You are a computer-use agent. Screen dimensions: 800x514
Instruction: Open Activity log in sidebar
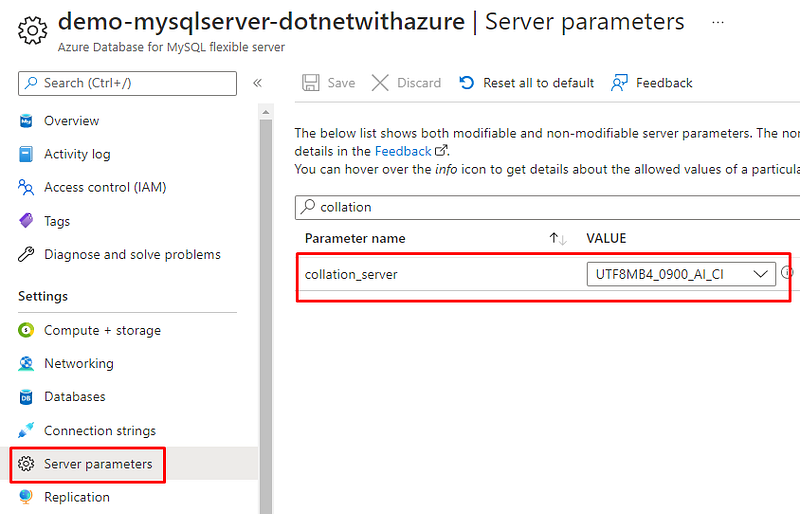click(x=77, y=154)
